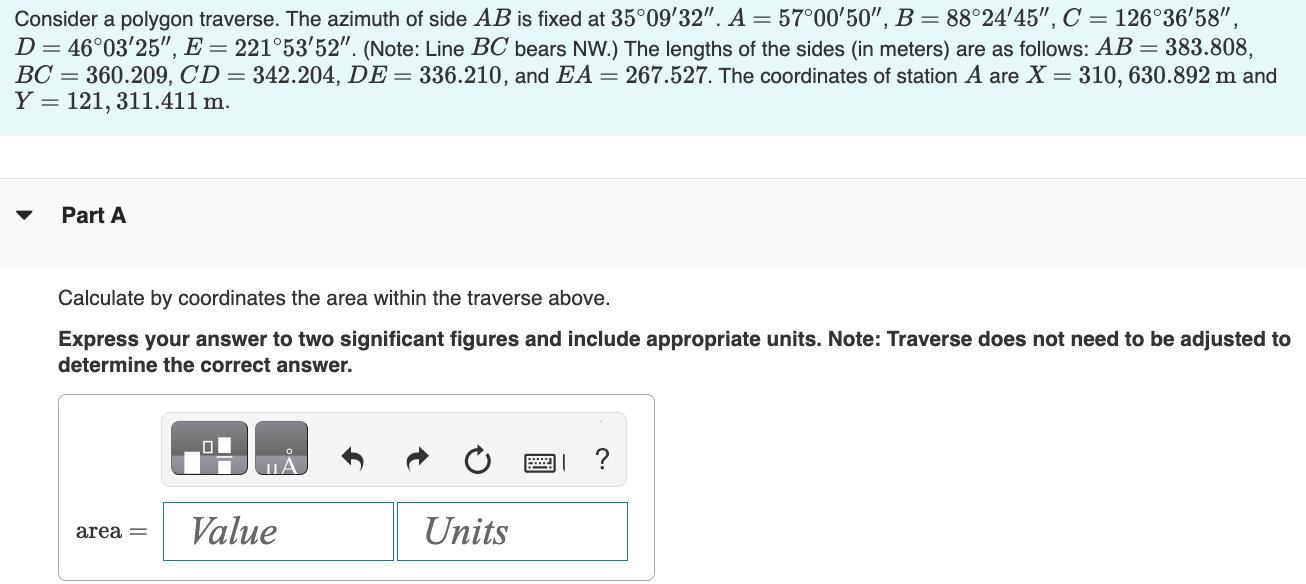Image resolution: width=1306 pixels, height=584 pixels.
Task: Select the Part A heading
Action: (93, 215)
